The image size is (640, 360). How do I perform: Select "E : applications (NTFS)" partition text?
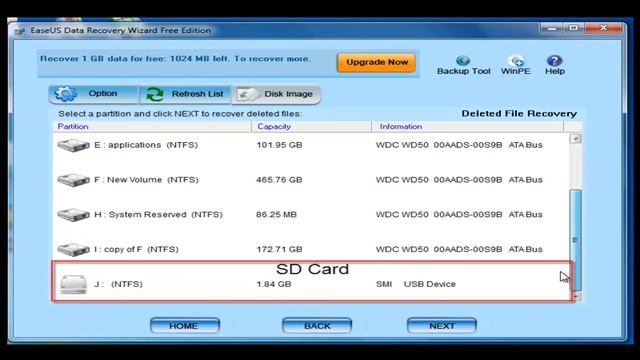pyautogui.click(x=146, y=145)
